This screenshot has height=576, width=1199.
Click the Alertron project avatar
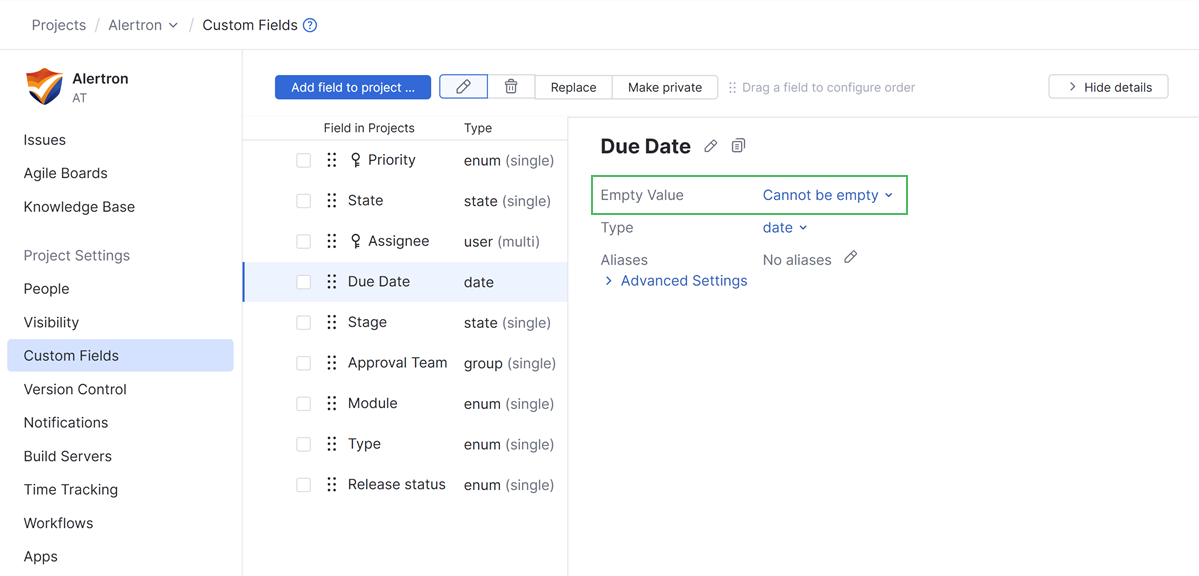43,87
